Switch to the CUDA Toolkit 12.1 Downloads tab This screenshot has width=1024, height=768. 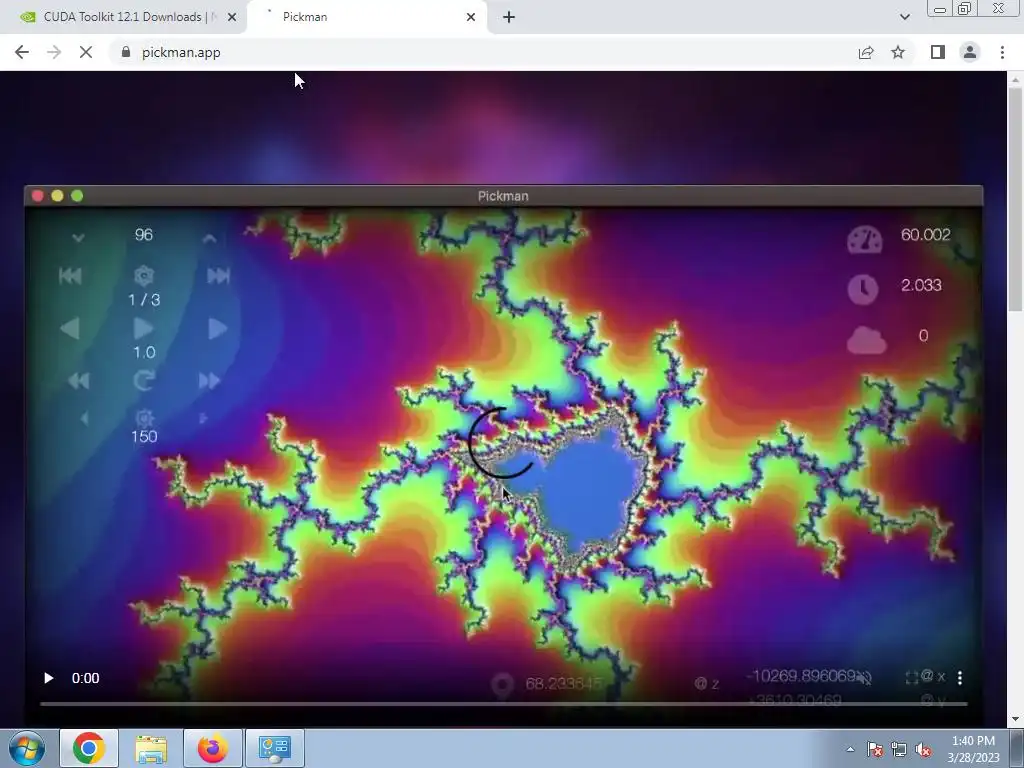tap(123, 17)
